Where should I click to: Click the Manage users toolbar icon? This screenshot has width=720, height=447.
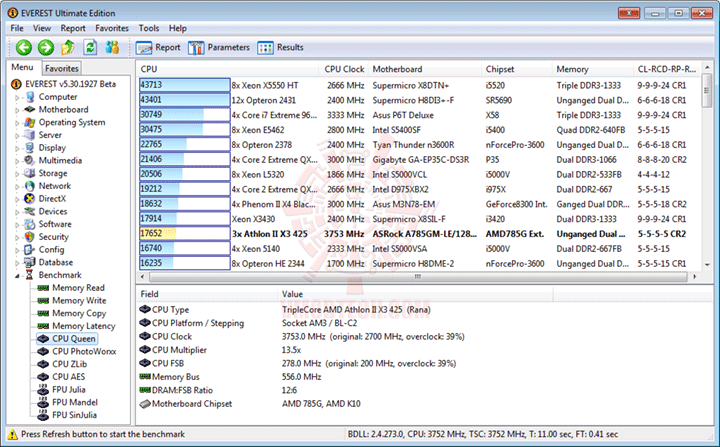(x=112, y=47)
